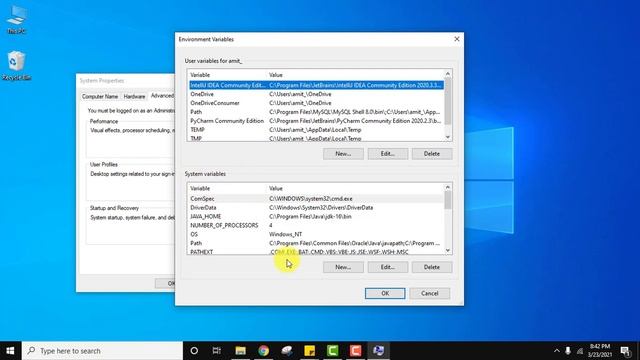Screen dimensions: 640x360
Task: Select the JAVA_HOME system variable
Action: (316, 217)
